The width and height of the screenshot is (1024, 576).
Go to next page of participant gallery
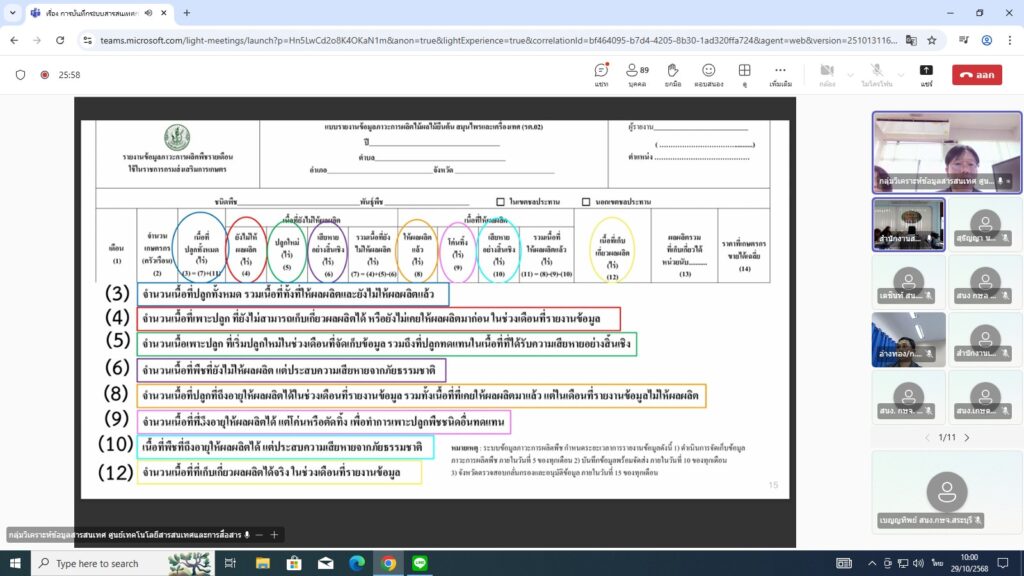tap(966, 438)
